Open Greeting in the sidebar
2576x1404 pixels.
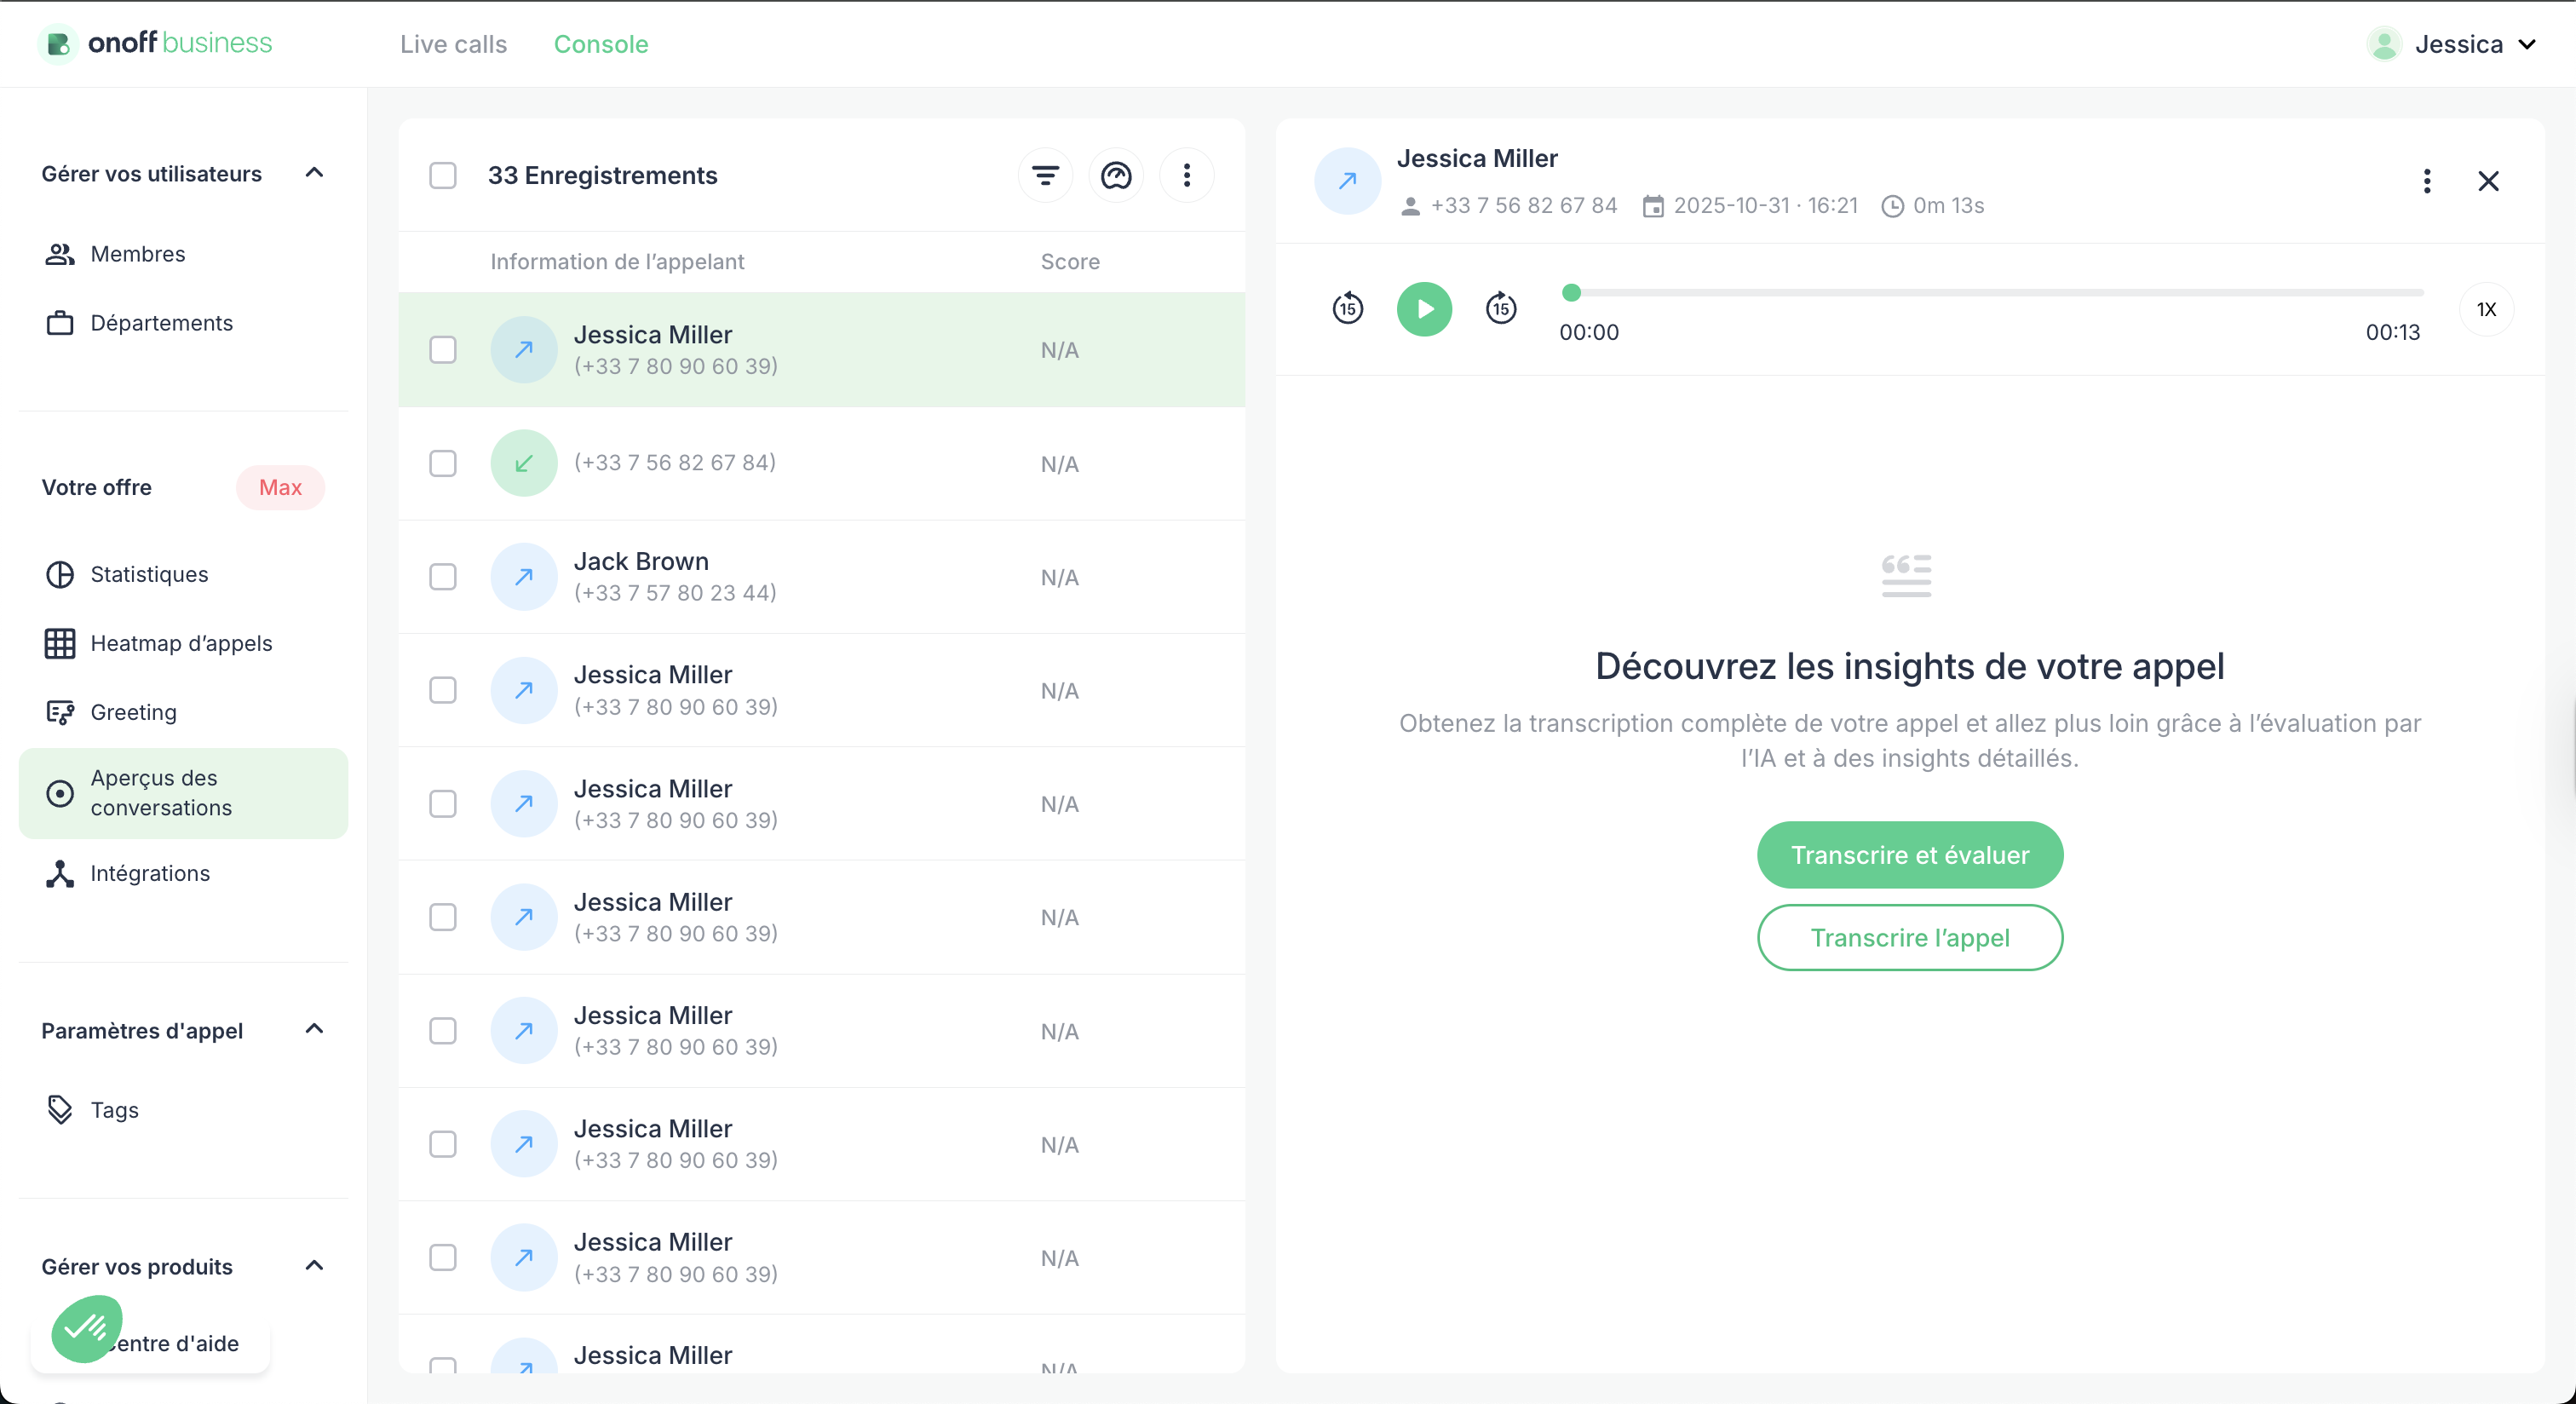pyautogui.click(x=184, y=712)
